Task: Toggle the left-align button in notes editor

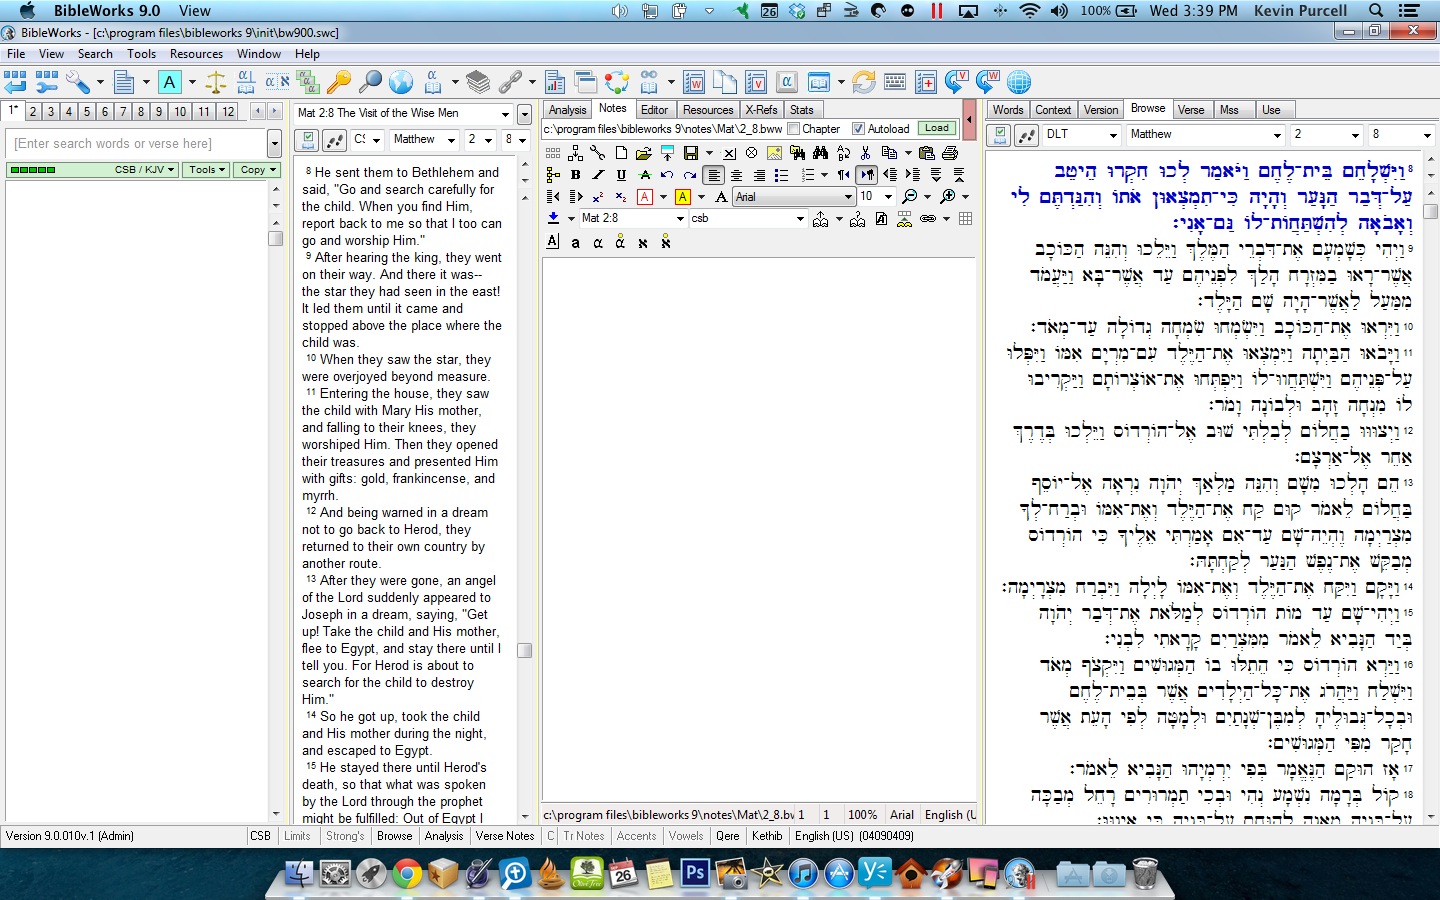Action: (713, 175)
